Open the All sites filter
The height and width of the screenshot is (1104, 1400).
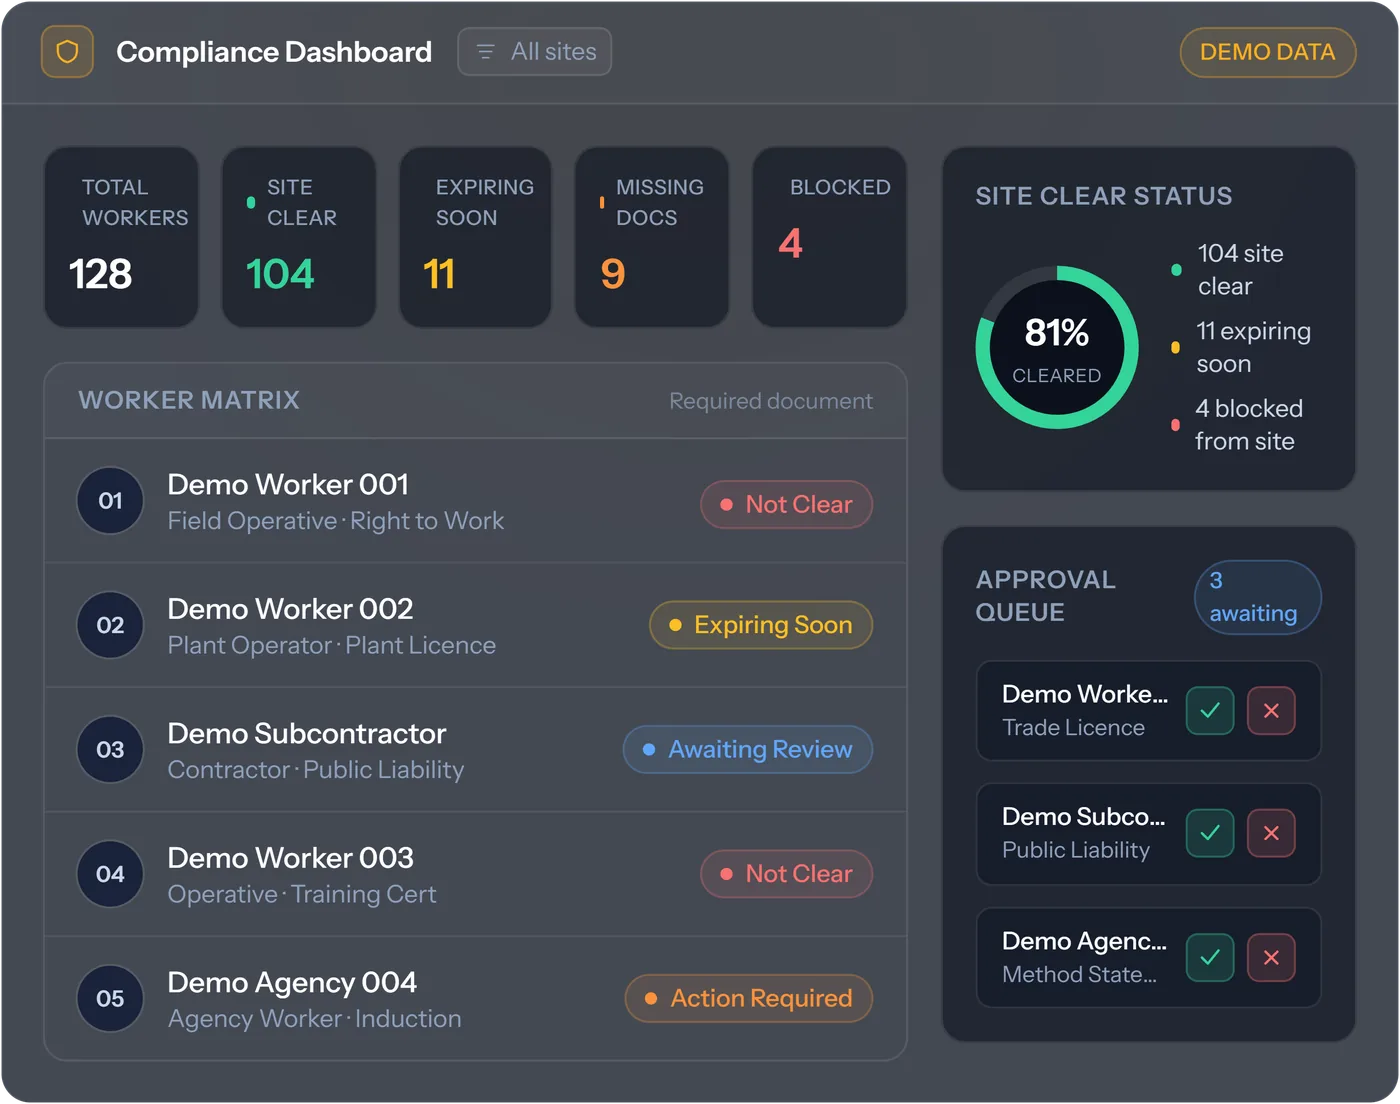pos(534,52)
